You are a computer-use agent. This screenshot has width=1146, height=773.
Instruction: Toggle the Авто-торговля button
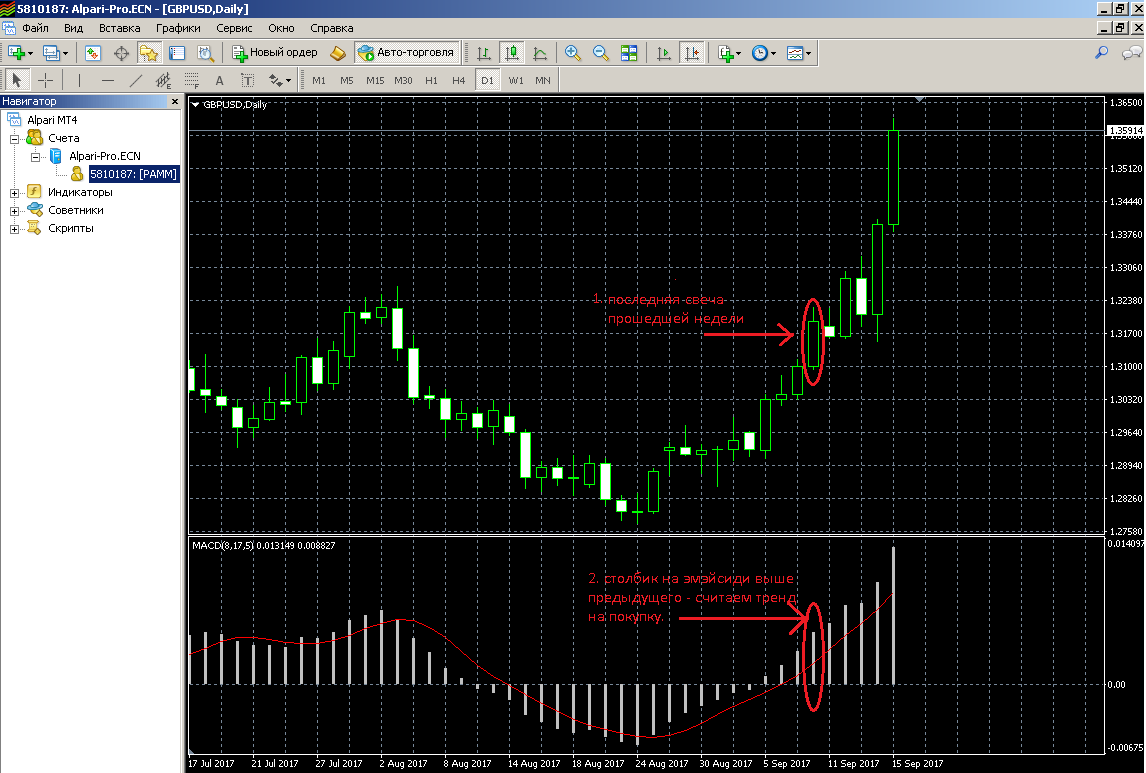tap(407, 53)
